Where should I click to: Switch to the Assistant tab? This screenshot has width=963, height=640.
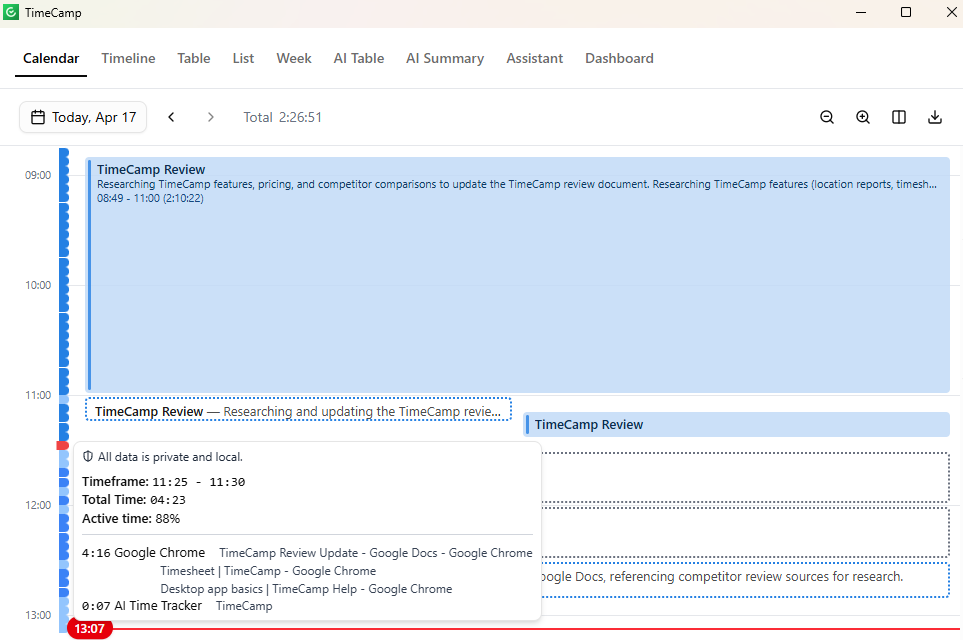[x=534, y=58]
